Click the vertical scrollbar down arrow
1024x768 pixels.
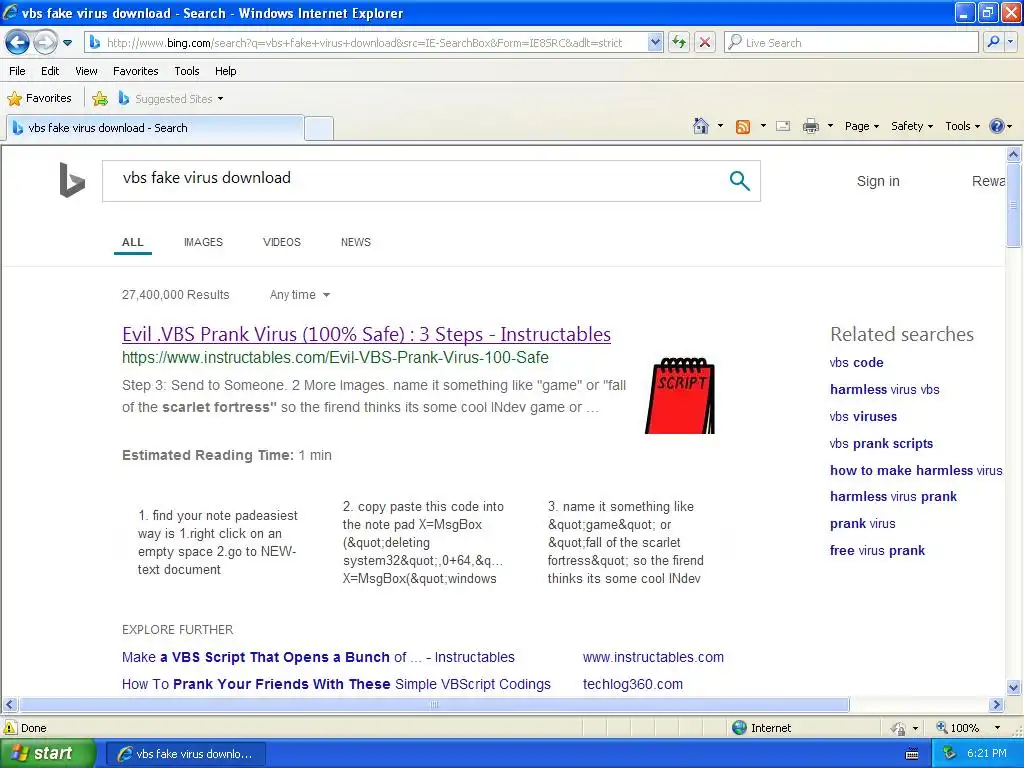1013,687
